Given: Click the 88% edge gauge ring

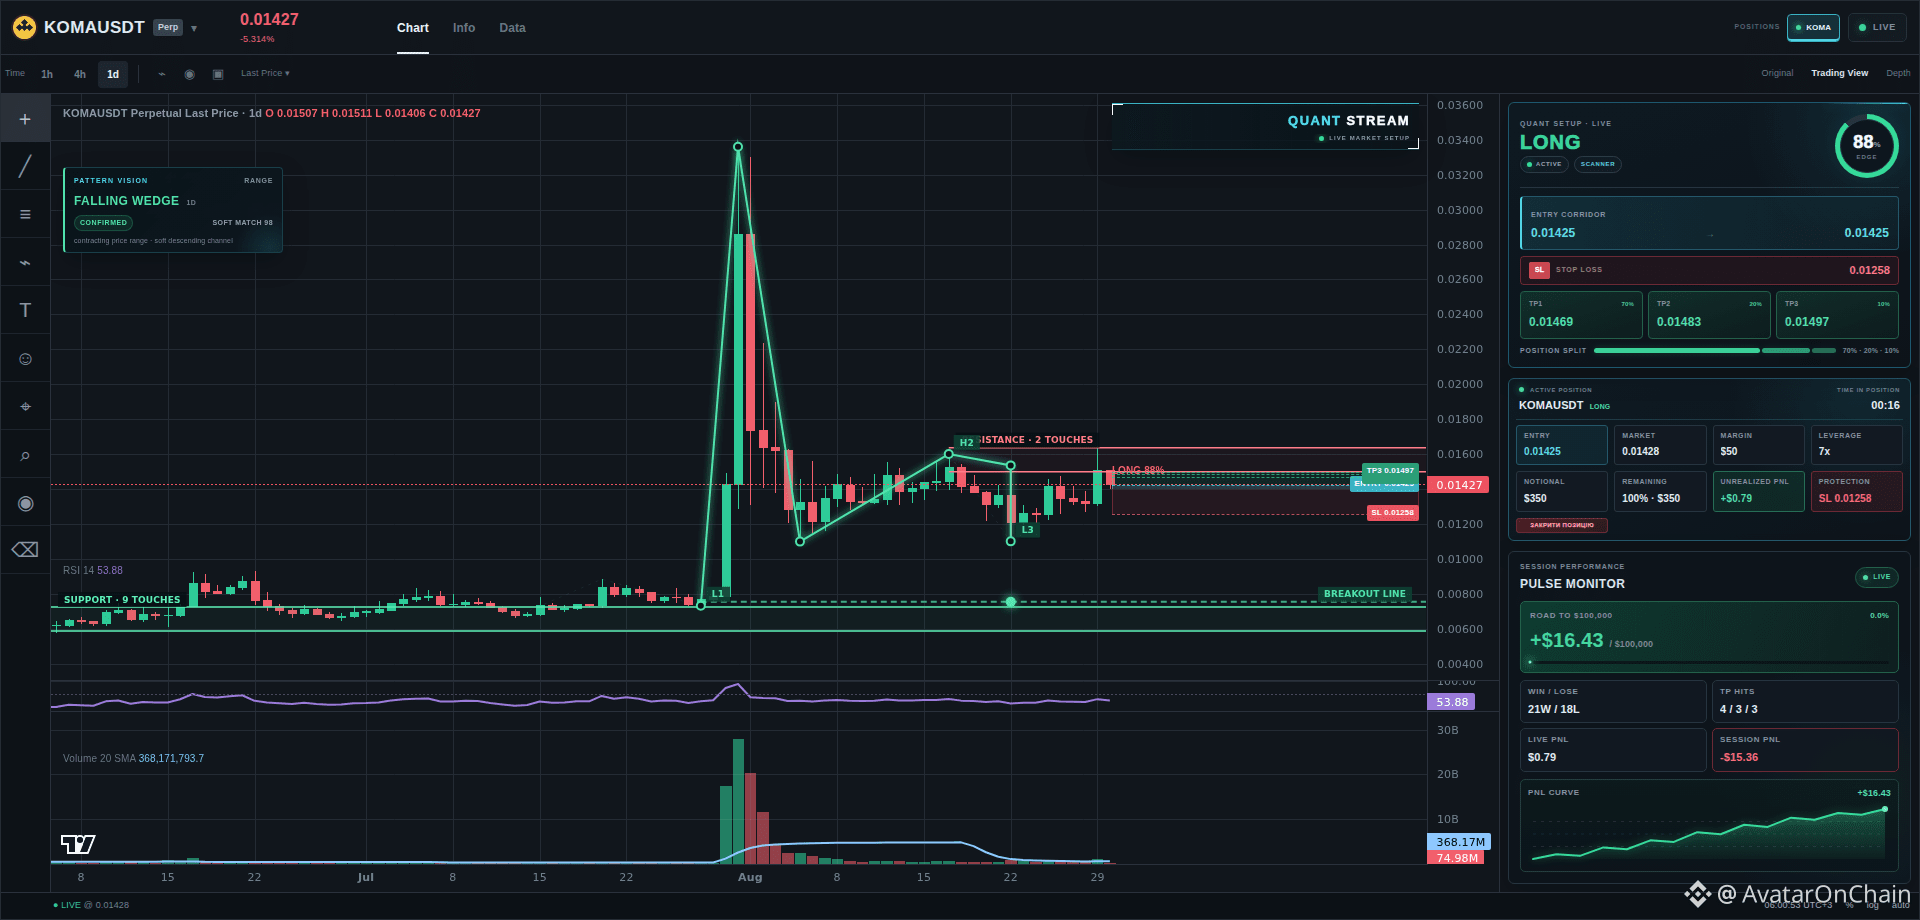Looking at the screenshot, I should point(1866,146).
